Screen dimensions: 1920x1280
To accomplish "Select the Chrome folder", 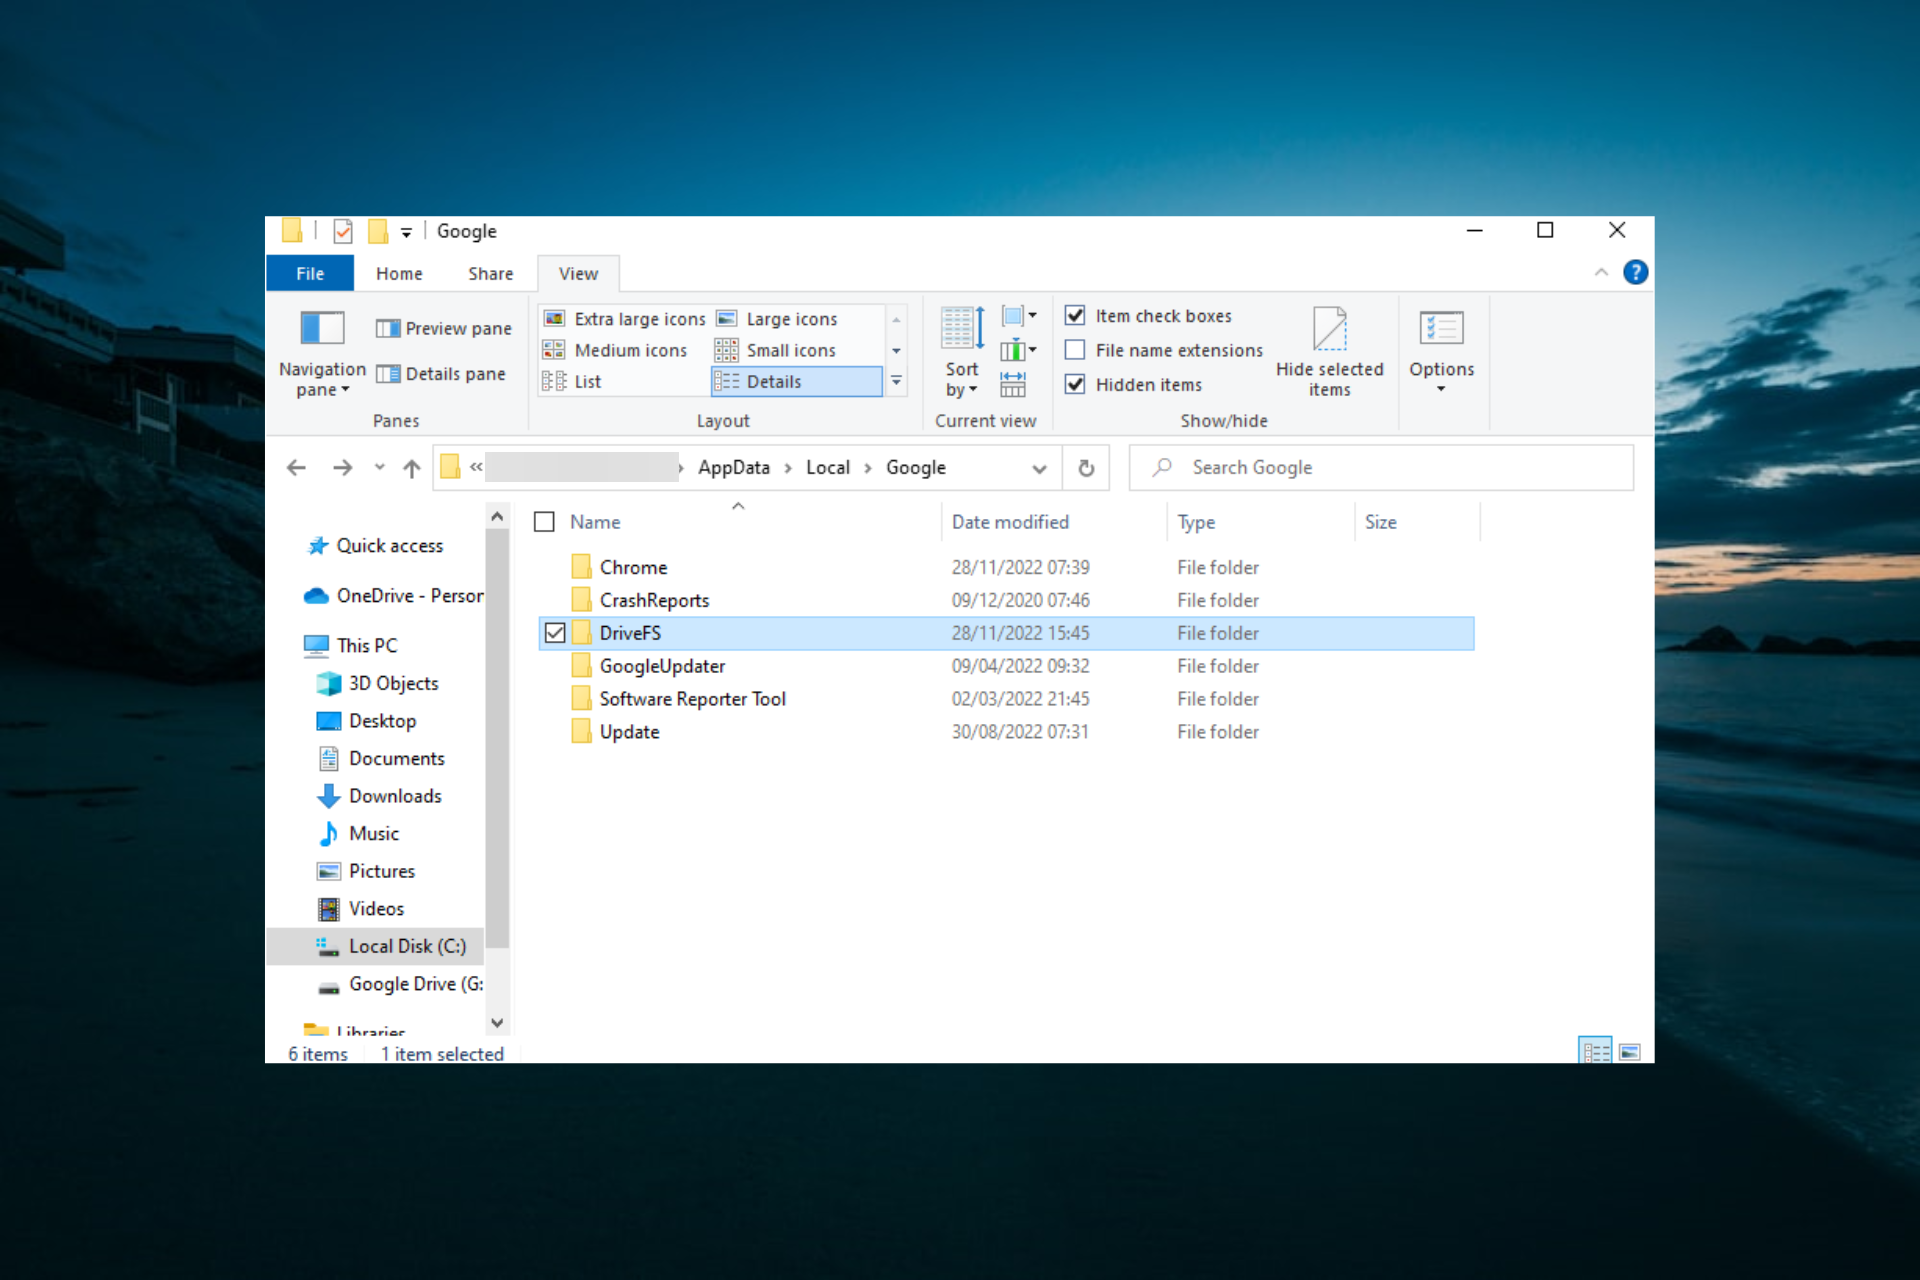I will [x=1006, y=567].
